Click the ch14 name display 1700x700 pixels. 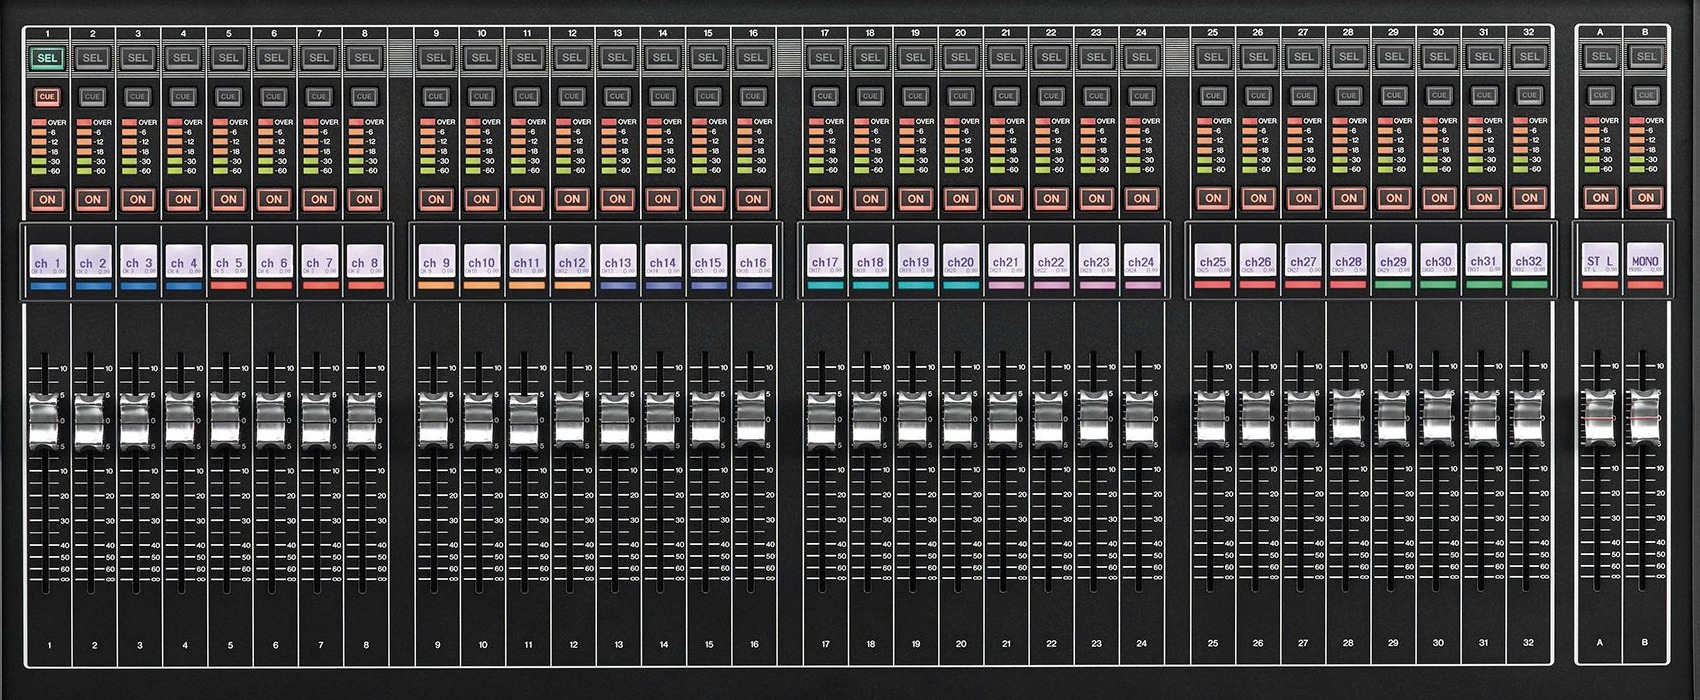coord(662,261)
